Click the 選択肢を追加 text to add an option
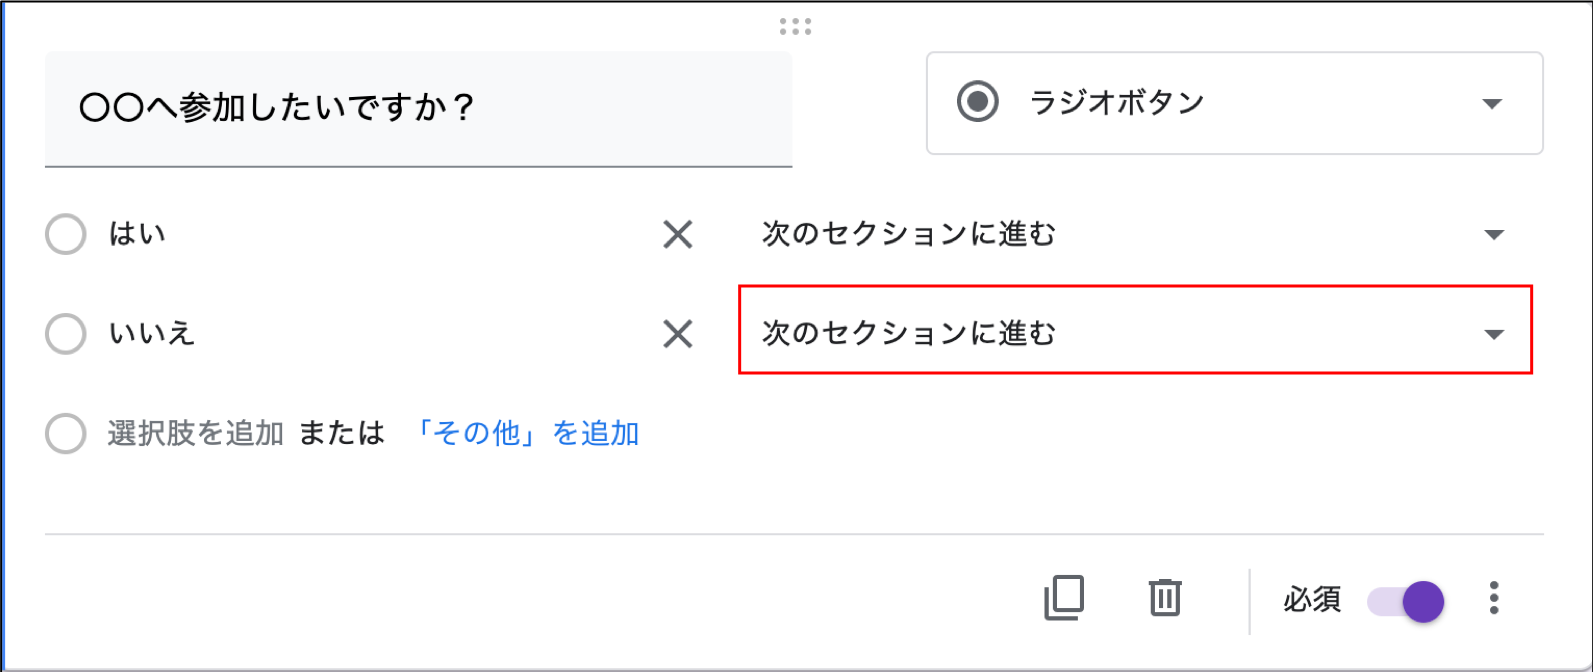Viewport: 1593px width, 672px height. point(196,433)
